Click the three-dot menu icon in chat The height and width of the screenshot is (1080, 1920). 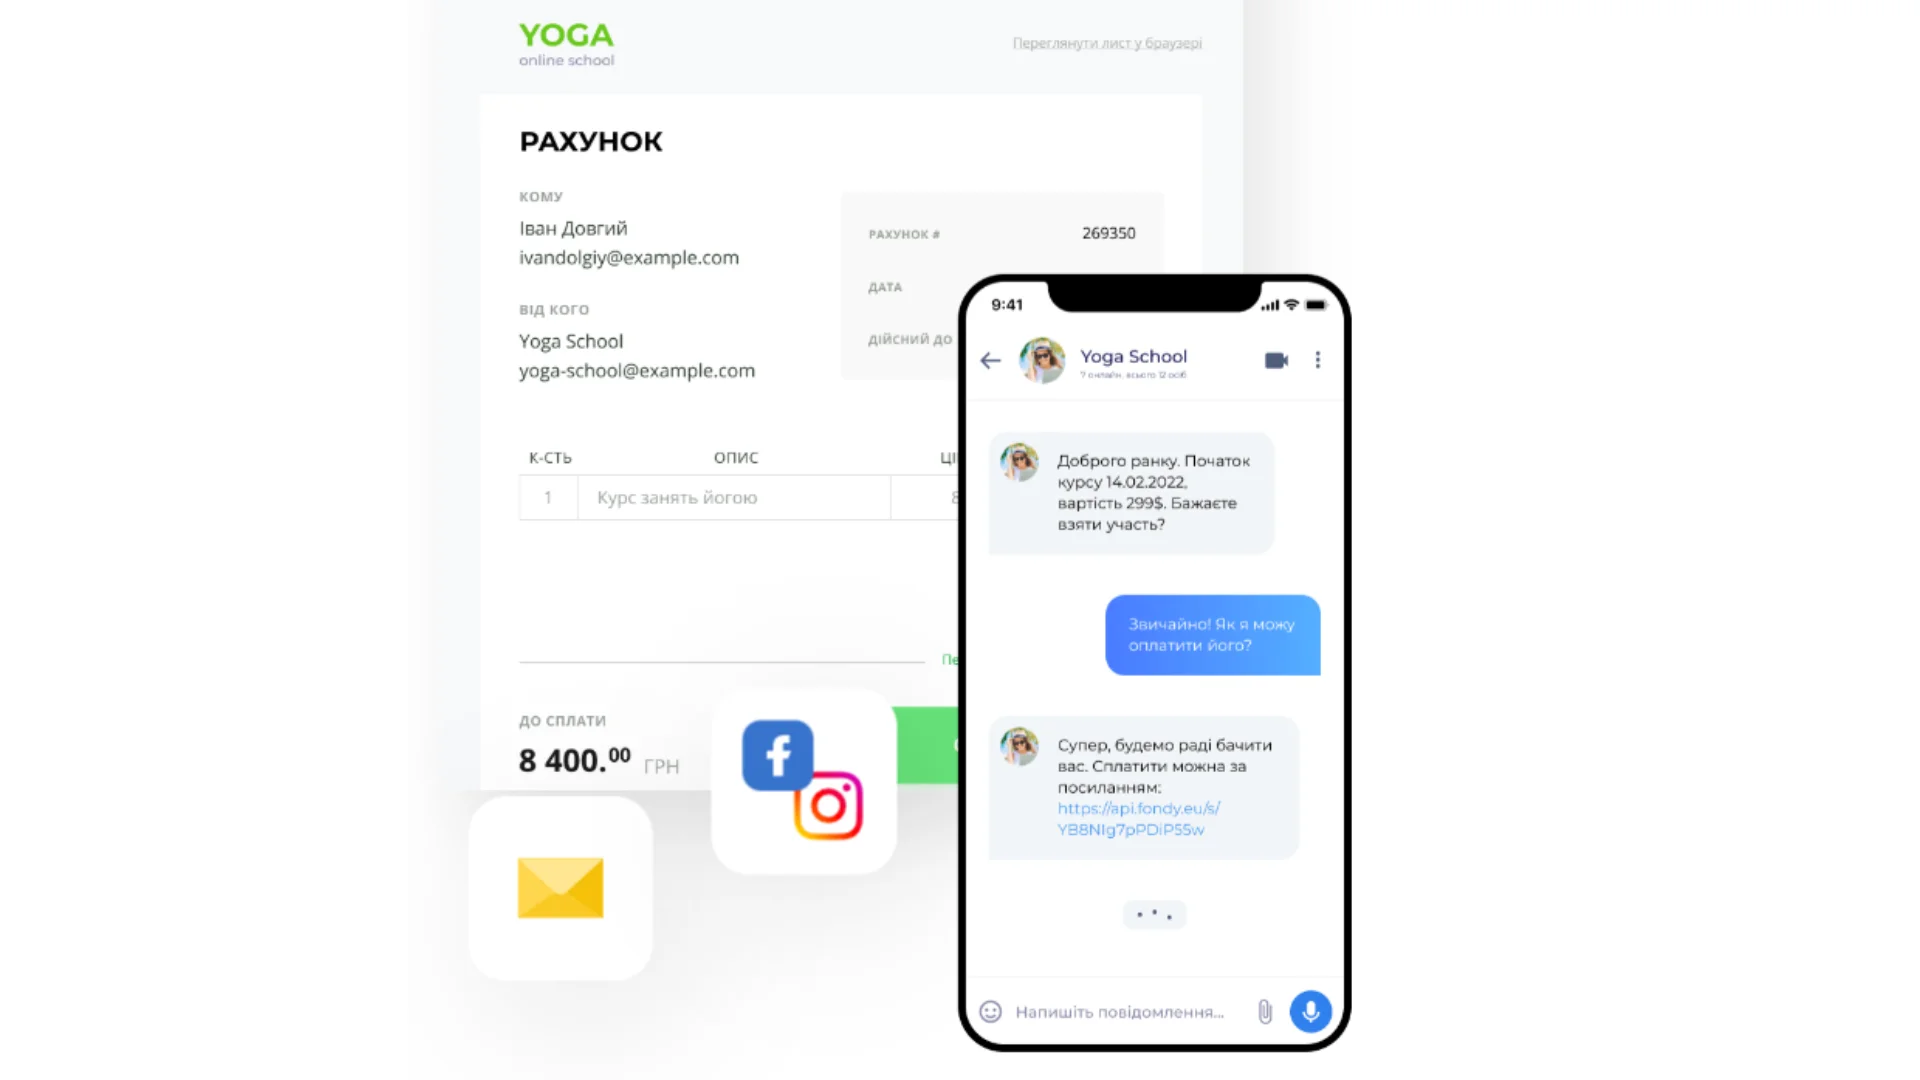pyautogui.click(x=1317, y=360)
